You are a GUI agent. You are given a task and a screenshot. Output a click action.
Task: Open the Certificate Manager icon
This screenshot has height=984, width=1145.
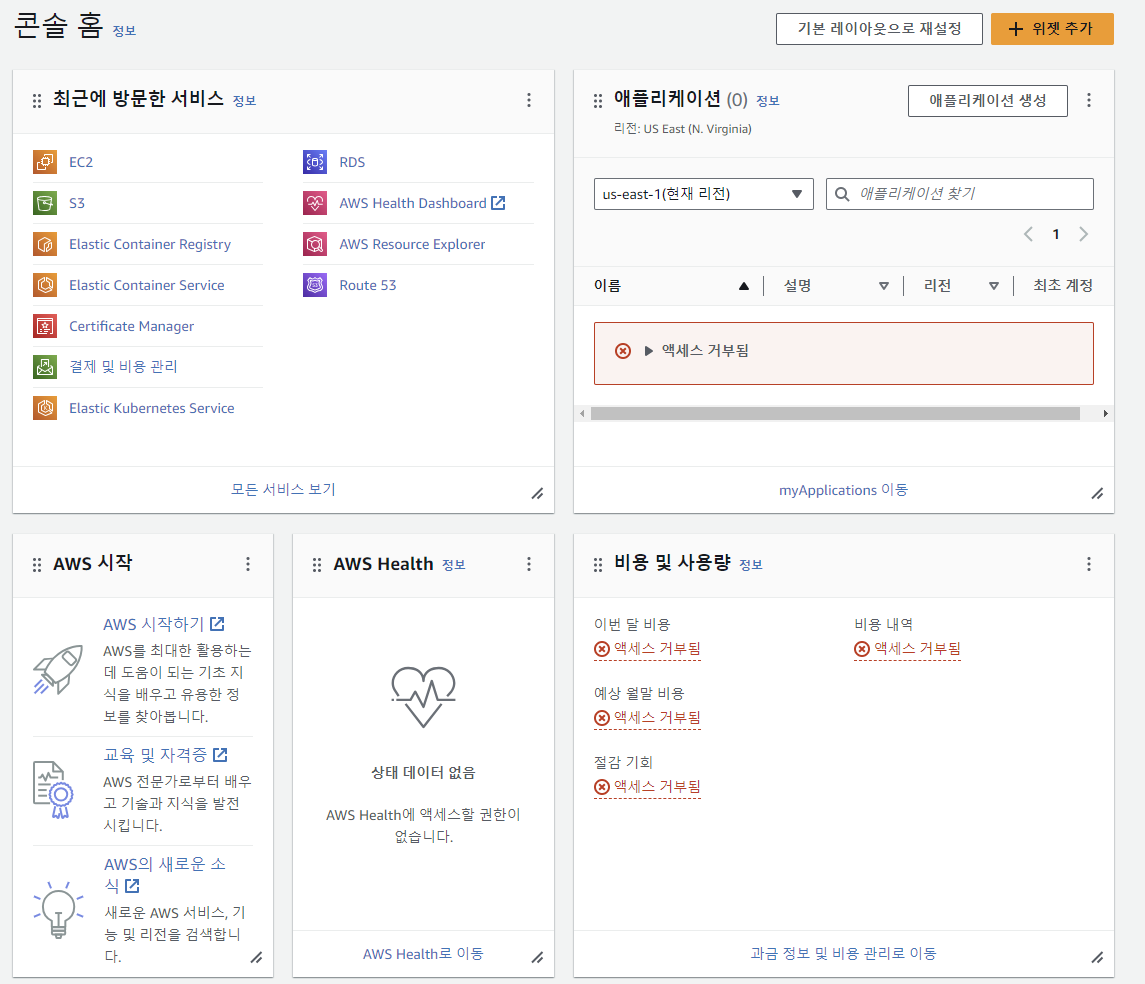tap(45, 326)
